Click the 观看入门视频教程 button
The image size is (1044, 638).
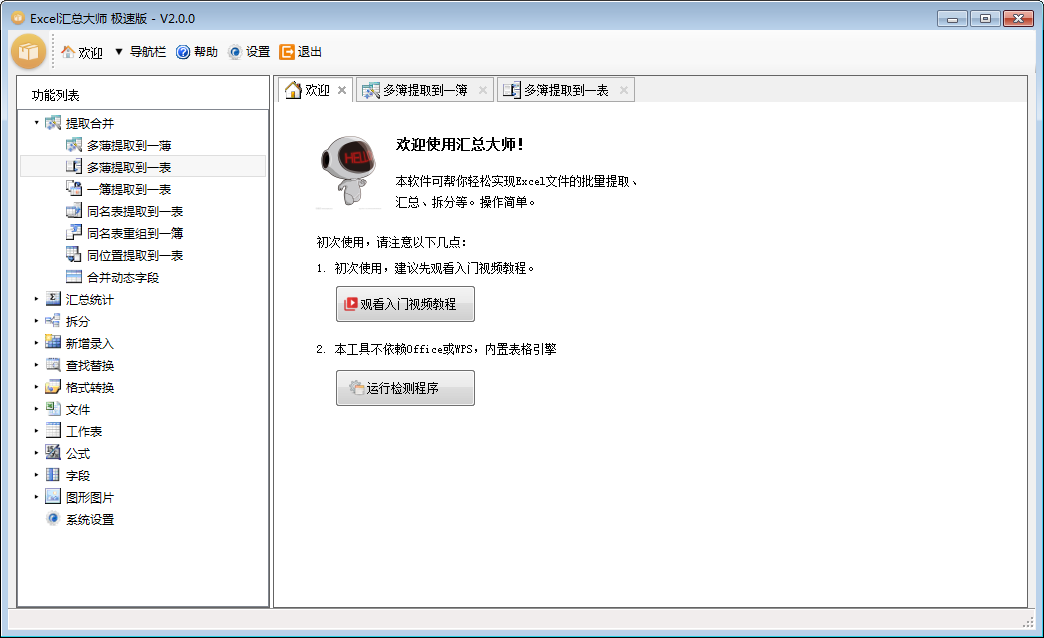point(404,304)
